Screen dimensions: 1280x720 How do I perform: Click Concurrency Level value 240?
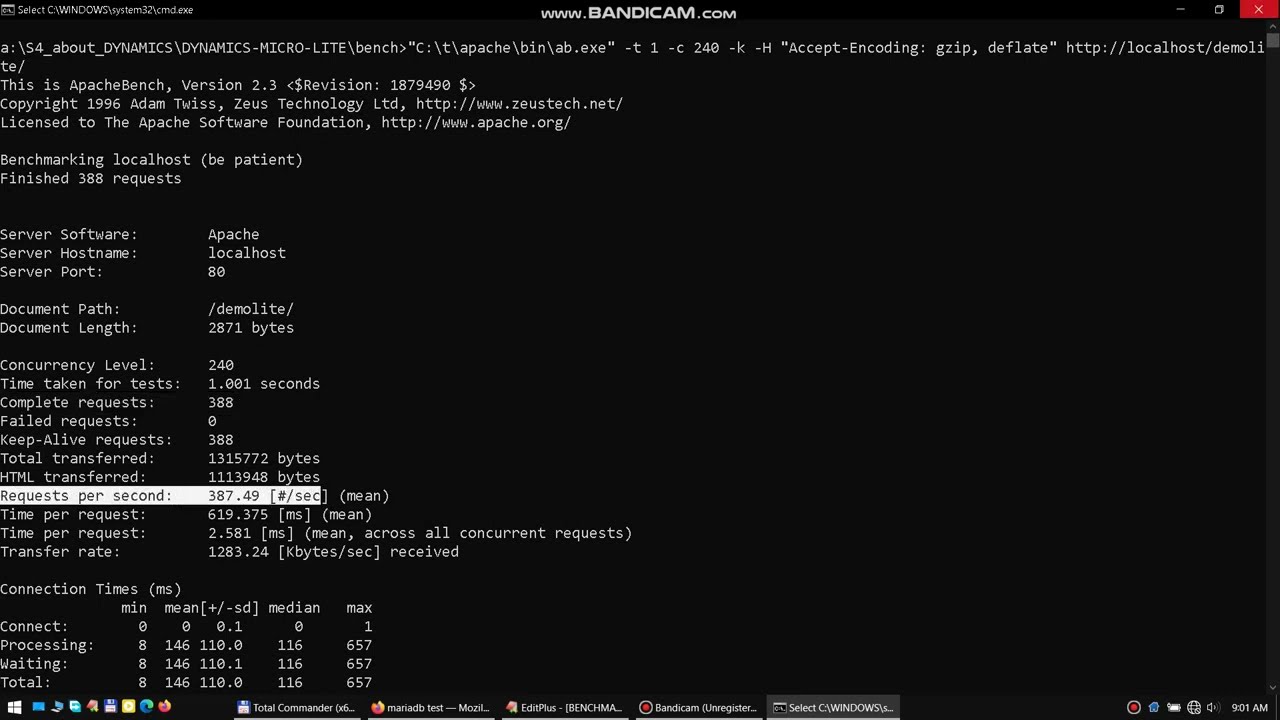click(221, 365)
